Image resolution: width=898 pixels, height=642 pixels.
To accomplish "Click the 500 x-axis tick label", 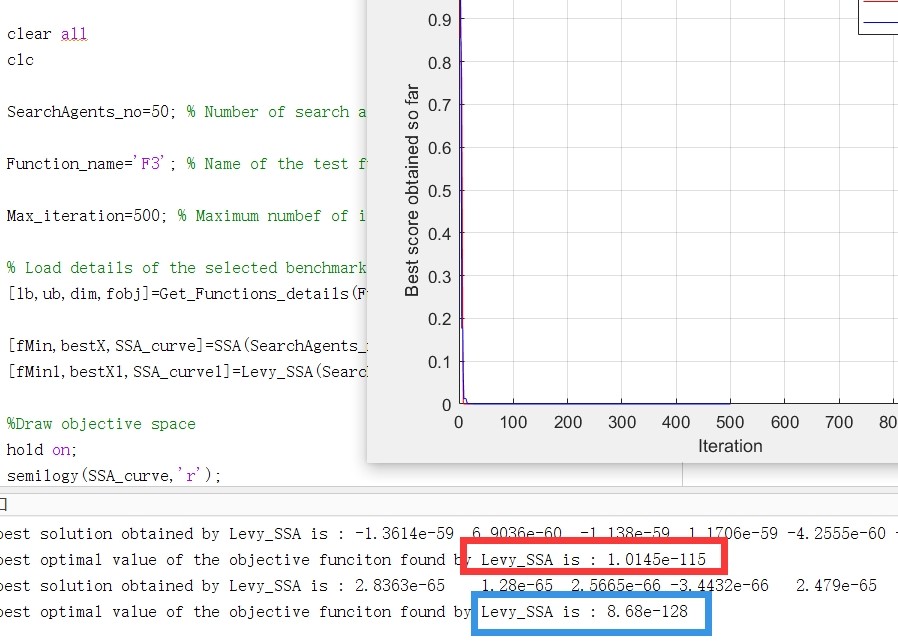I will (x=730, y=423).
